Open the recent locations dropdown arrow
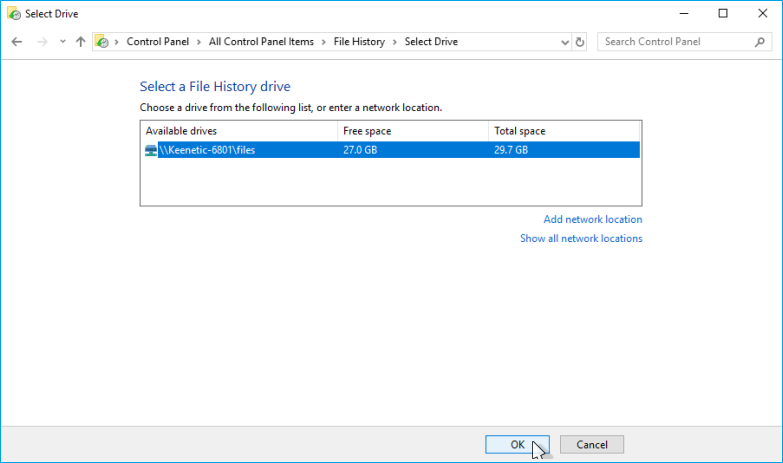 (x=62, y=42)
